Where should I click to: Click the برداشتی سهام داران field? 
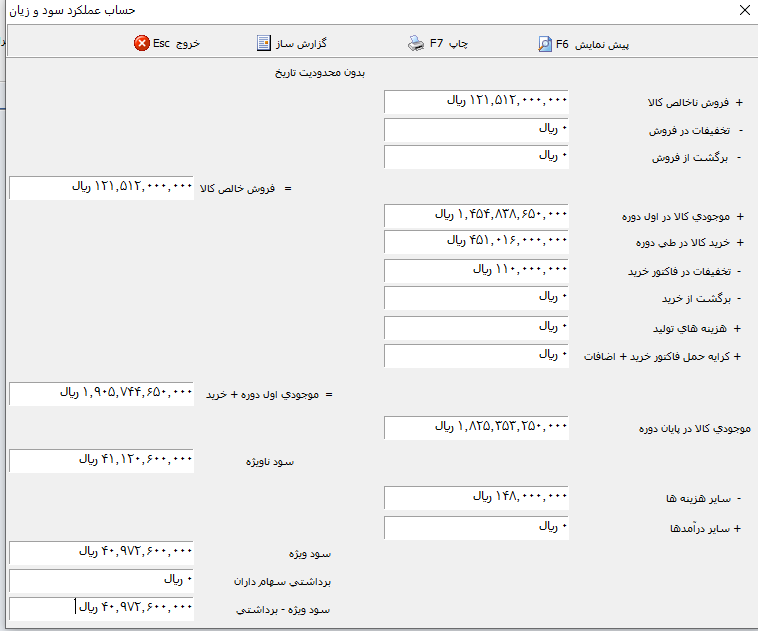click(101, 581)
